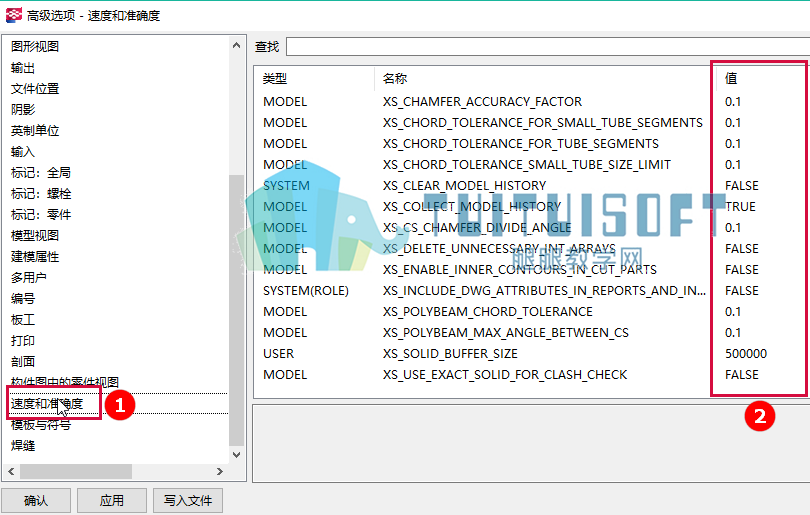Edit the 500000 value of XS_SOLID_BUFFER_SIZE
810x515 pixels.
pos(746,354)
